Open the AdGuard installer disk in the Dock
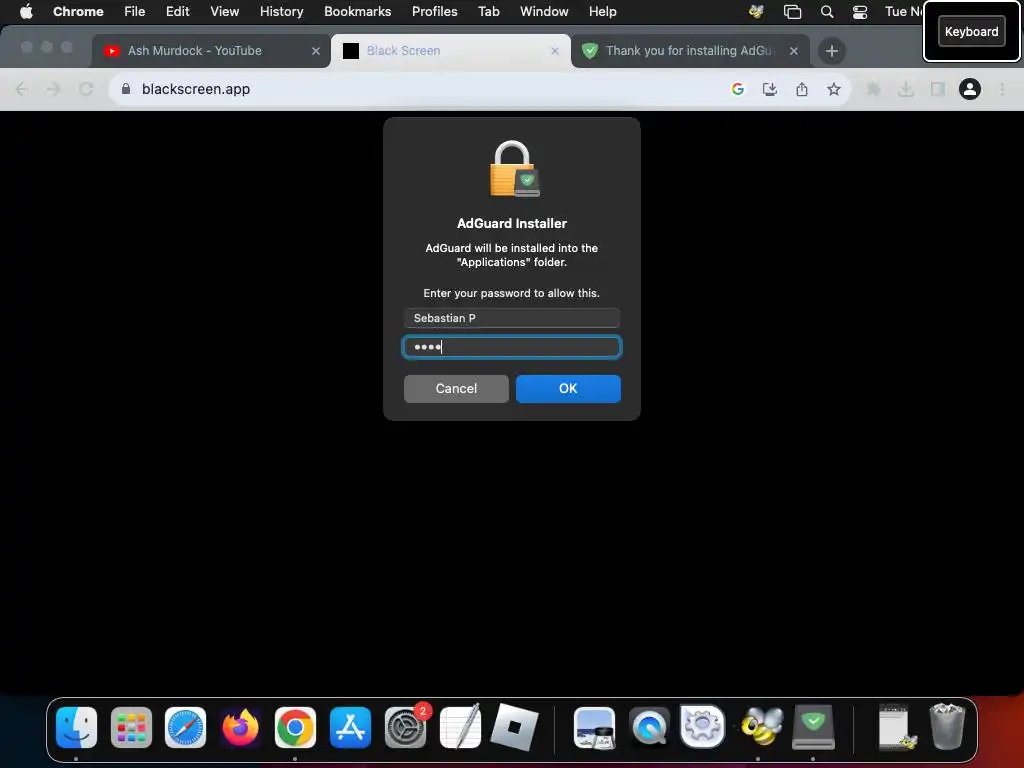 tap(813, 728)
